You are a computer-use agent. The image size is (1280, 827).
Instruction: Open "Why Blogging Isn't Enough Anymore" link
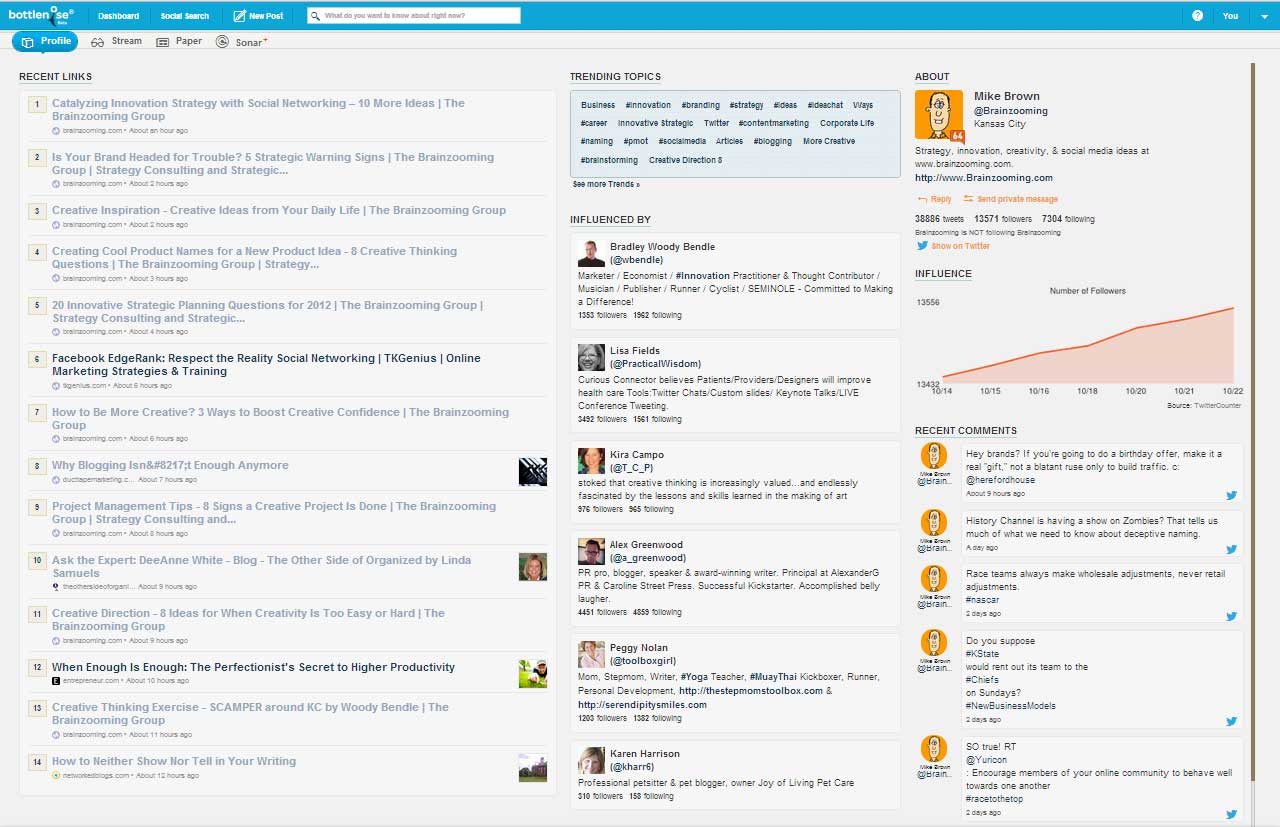tap(170, 465)
